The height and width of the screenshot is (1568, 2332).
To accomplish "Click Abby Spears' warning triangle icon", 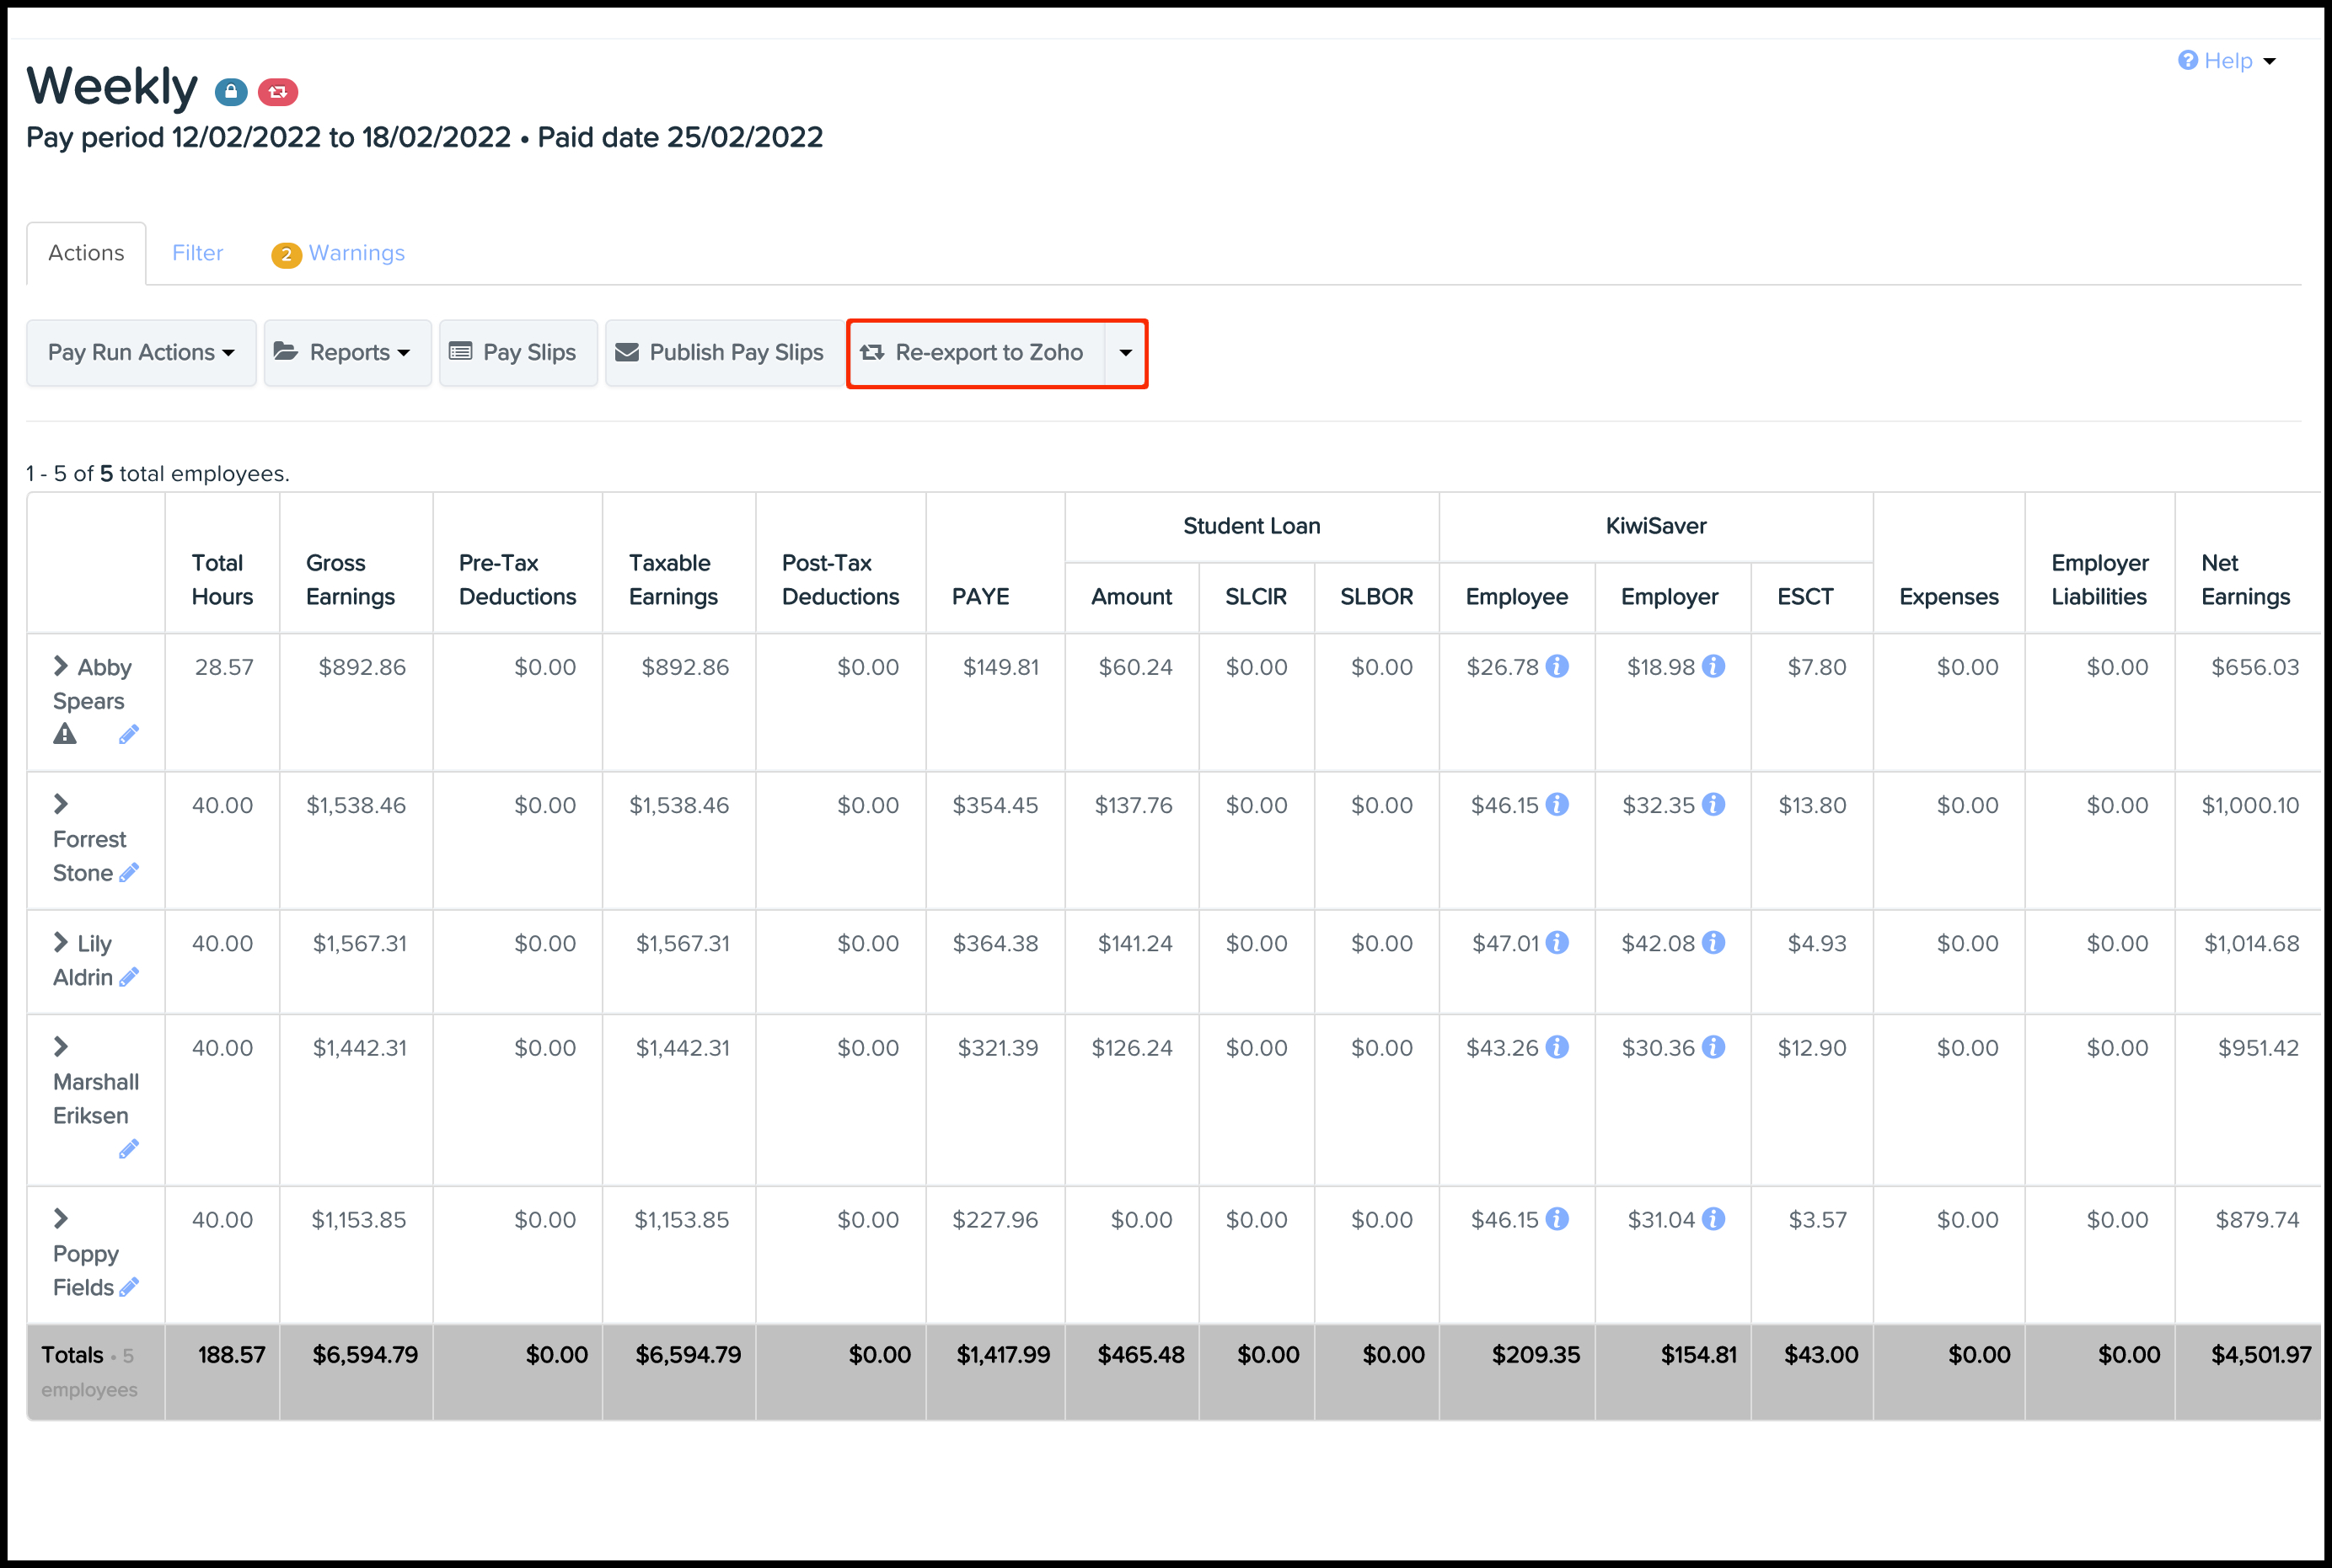I will pos(65,735).
